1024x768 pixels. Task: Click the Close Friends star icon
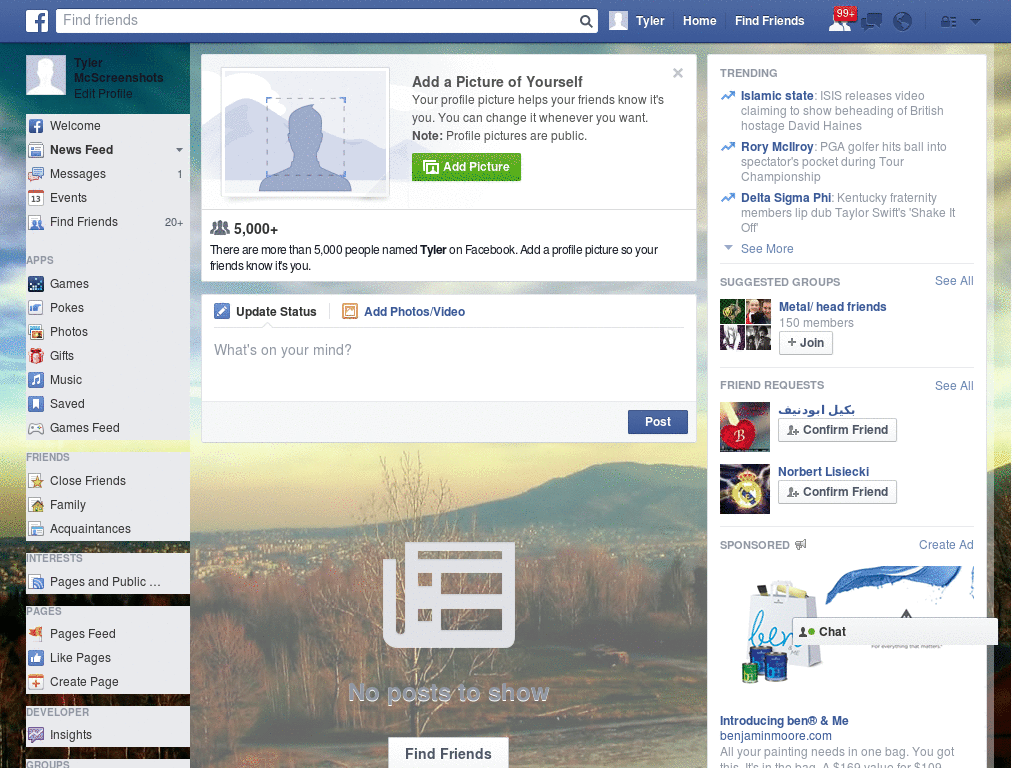pos(36,481)
